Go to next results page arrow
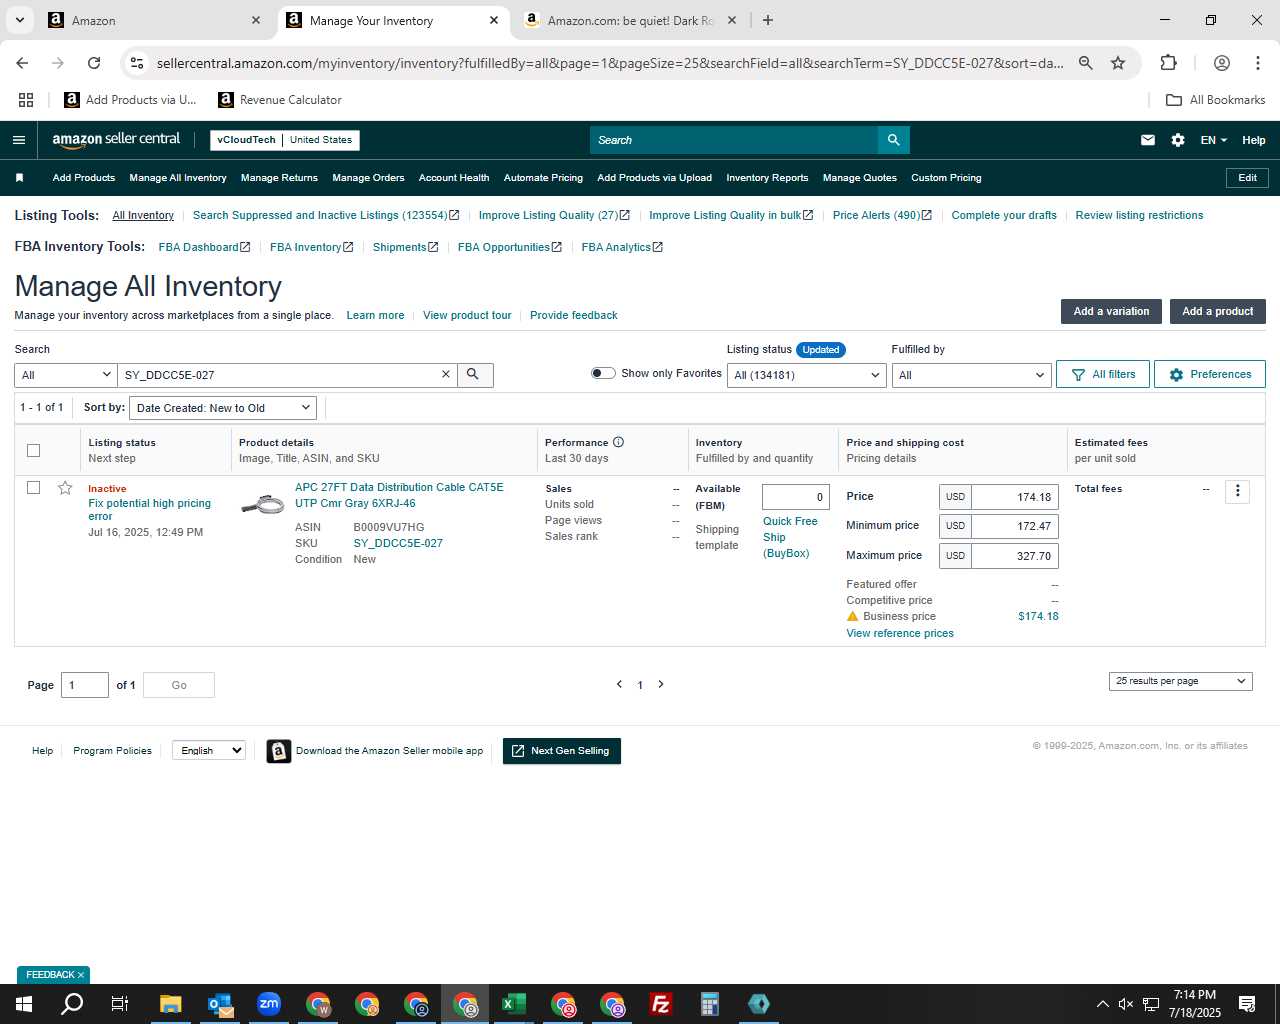 [661, 684]
